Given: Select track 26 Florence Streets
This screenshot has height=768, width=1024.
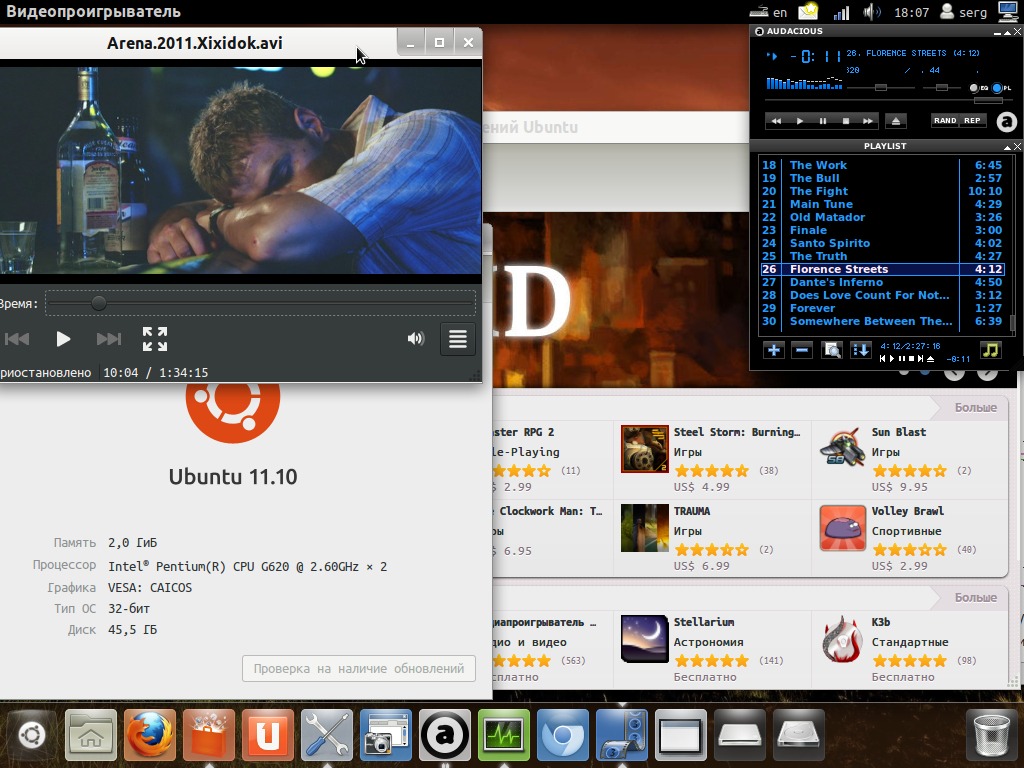Looking at the screenshot, I should click(x=882, y=269).
